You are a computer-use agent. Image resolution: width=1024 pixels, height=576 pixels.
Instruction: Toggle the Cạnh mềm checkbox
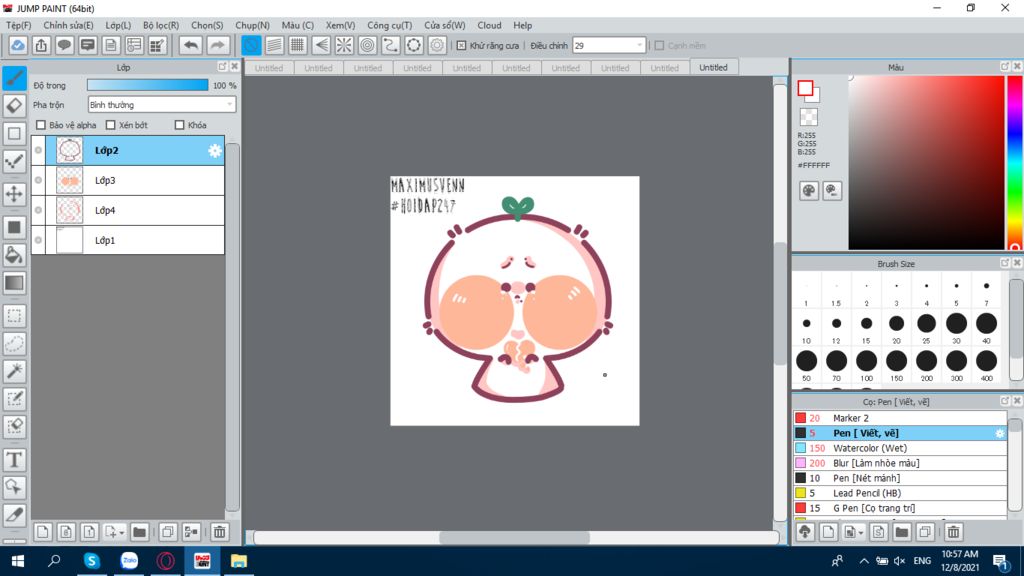tap(659, 46)
